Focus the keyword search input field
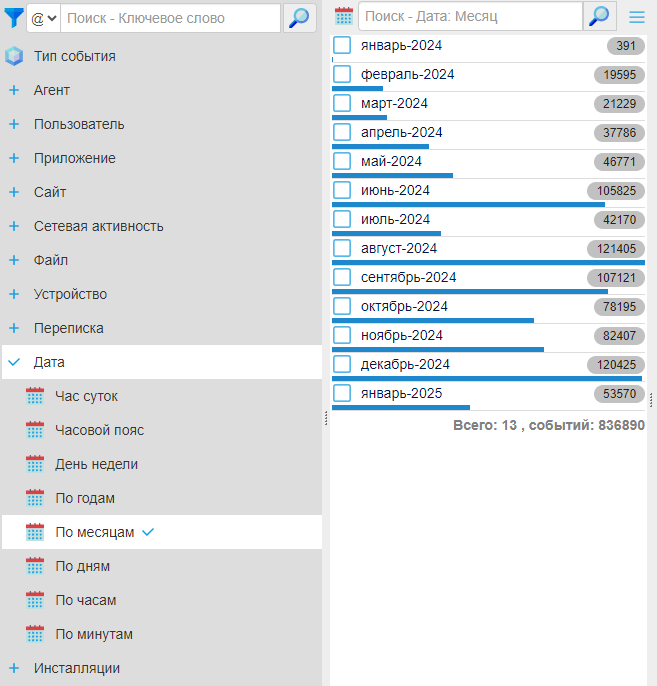 (x=170, y=18)
